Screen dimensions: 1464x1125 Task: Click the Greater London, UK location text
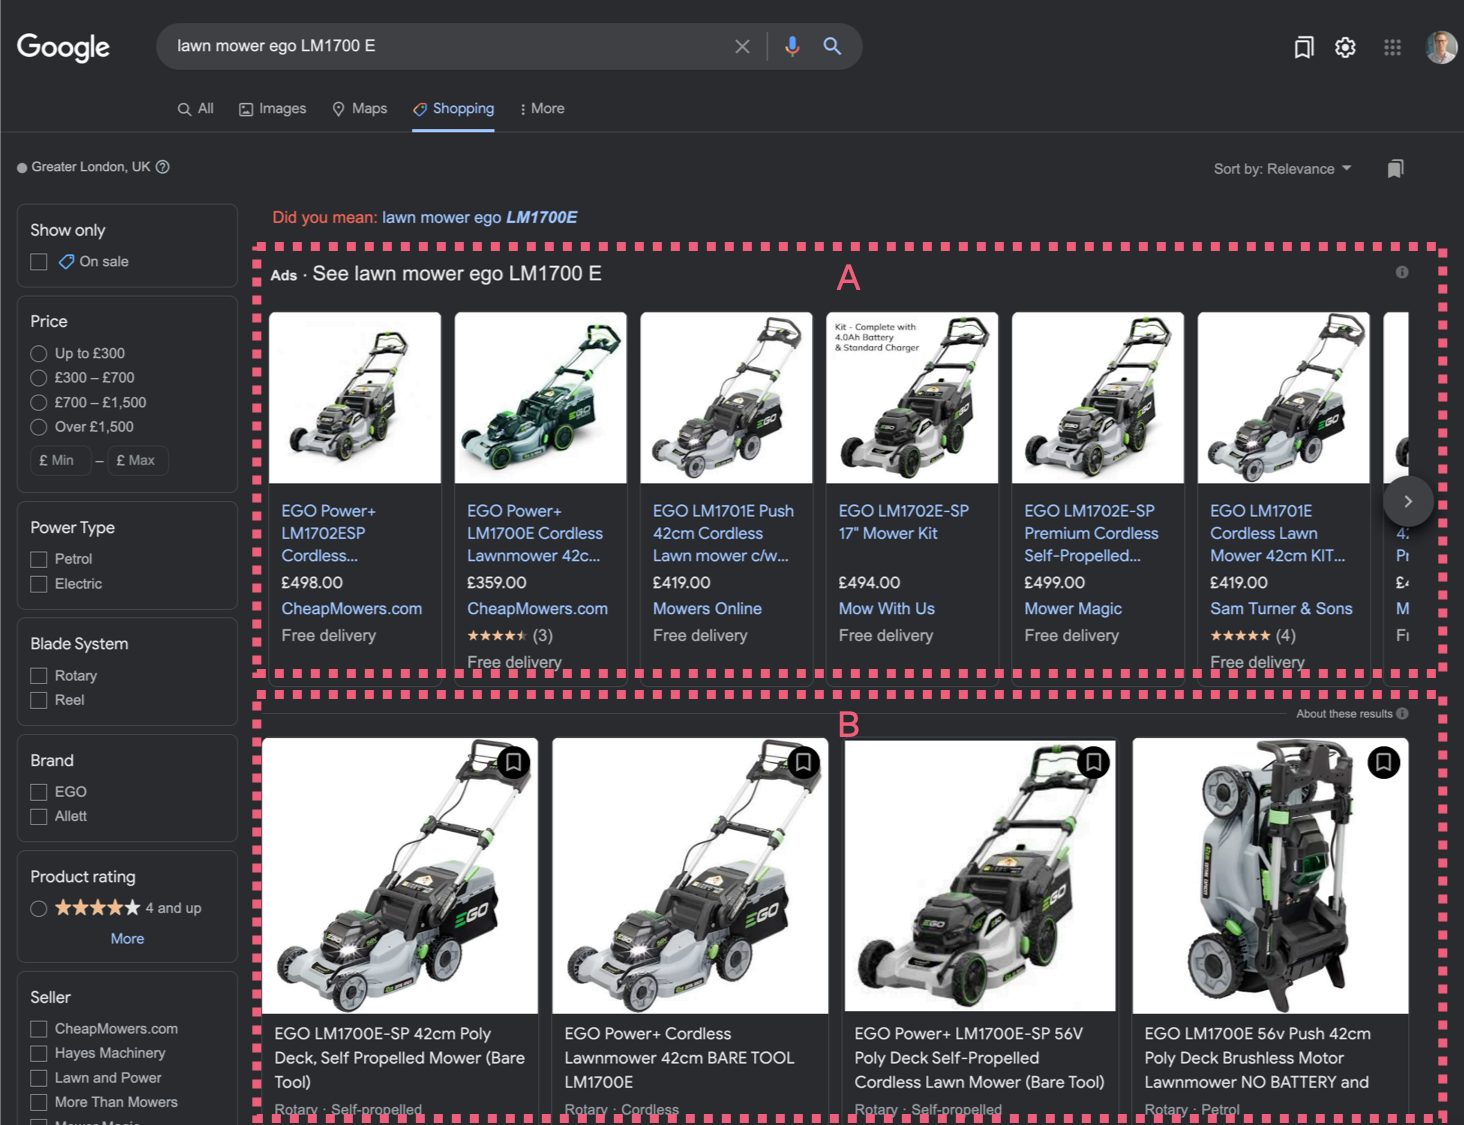(x=91, y=167)
